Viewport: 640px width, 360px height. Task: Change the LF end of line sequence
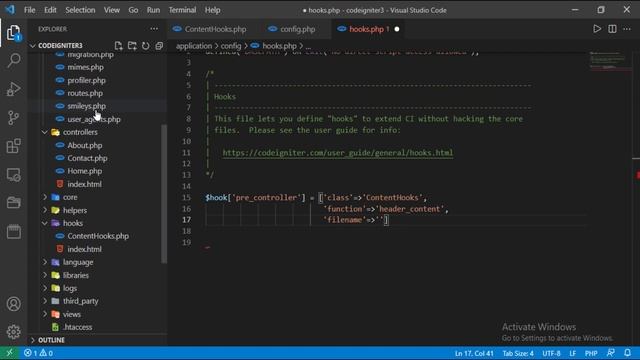click(572, 353)
